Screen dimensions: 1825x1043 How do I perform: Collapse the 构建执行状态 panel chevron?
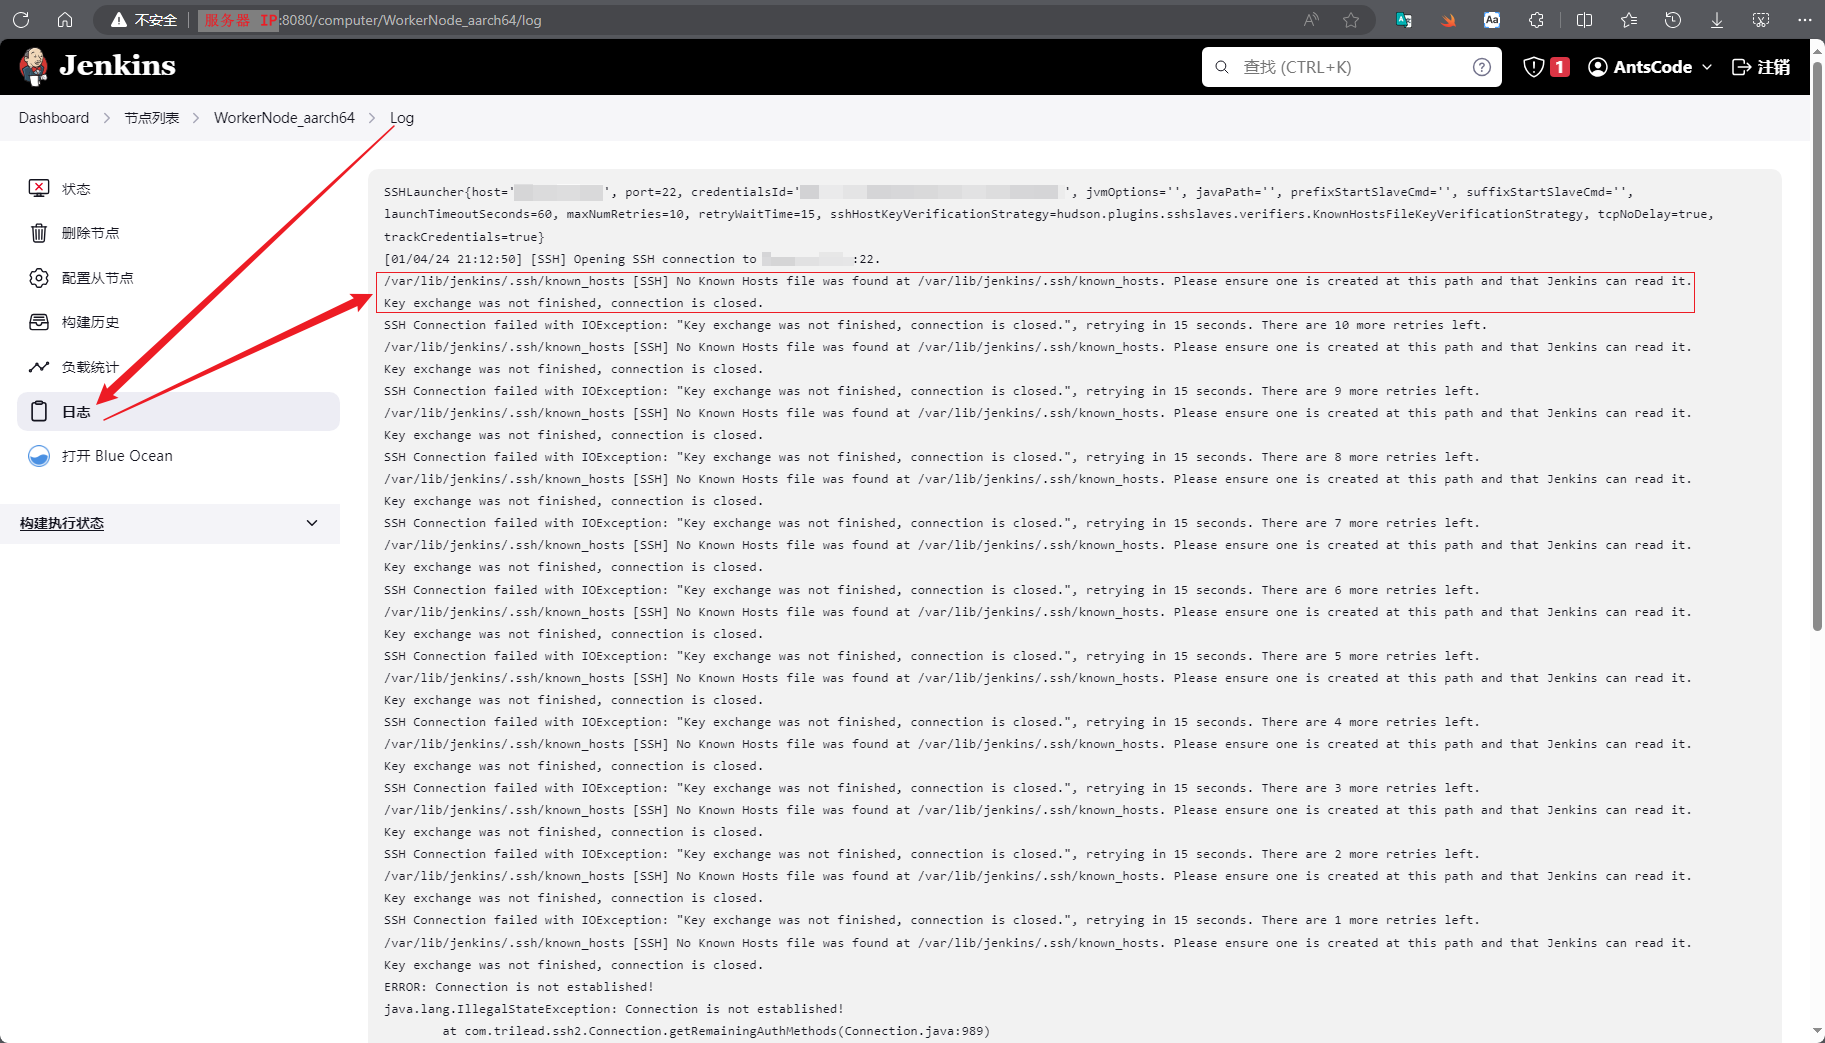(x=312, y=523)
